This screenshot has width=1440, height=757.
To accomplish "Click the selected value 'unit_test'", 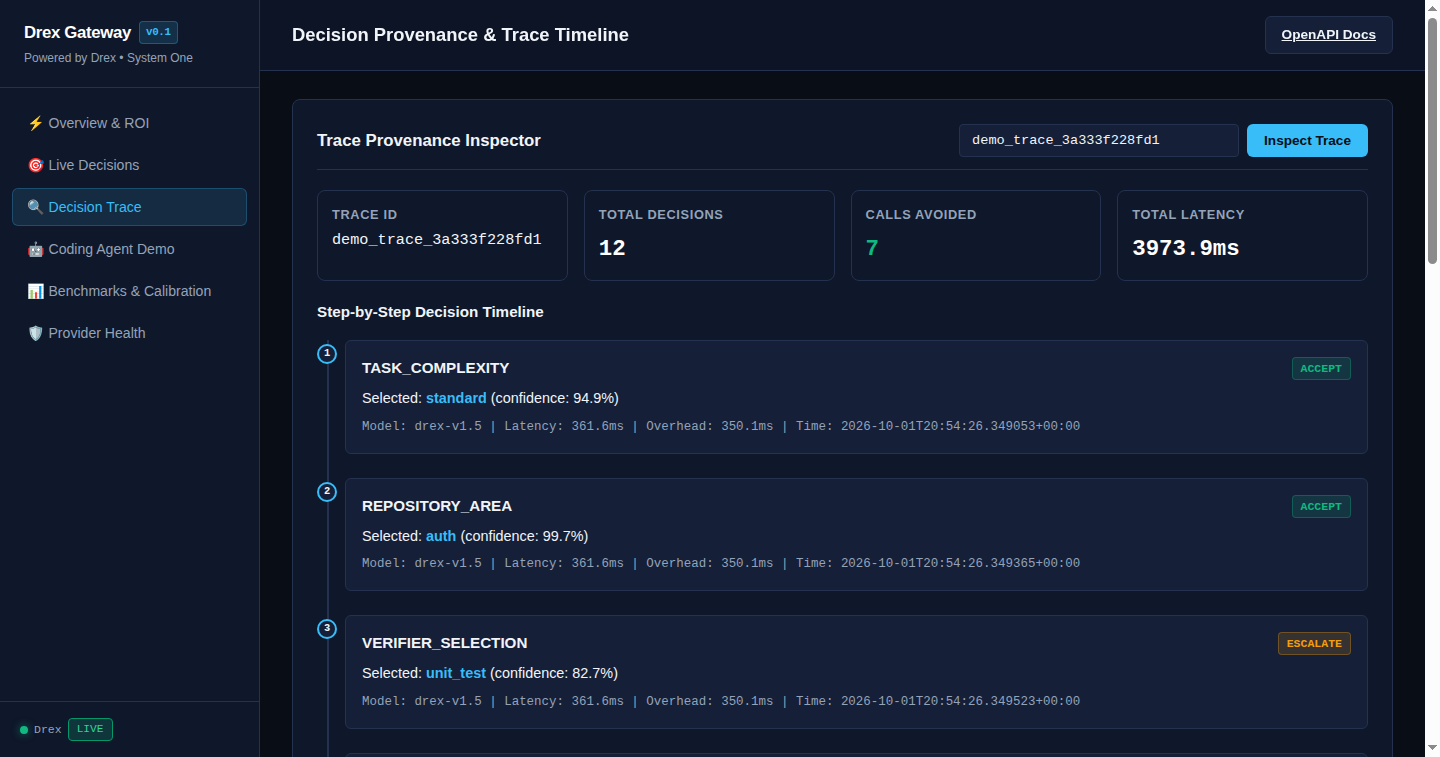I will click(x=456, y=673).
